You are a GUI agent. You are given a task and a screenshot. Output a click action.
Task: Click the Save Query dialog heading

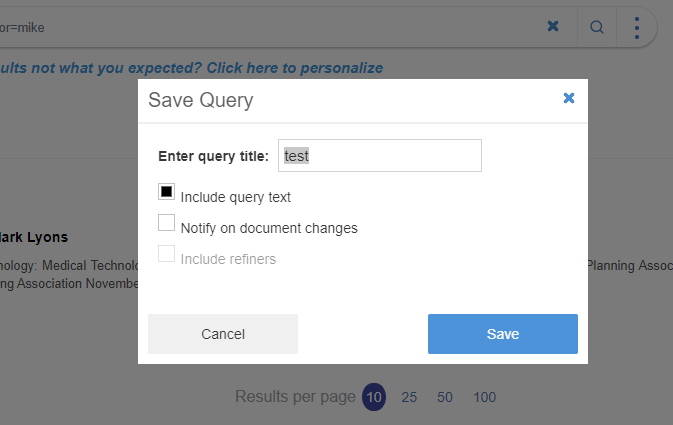[x=201, y=100]
